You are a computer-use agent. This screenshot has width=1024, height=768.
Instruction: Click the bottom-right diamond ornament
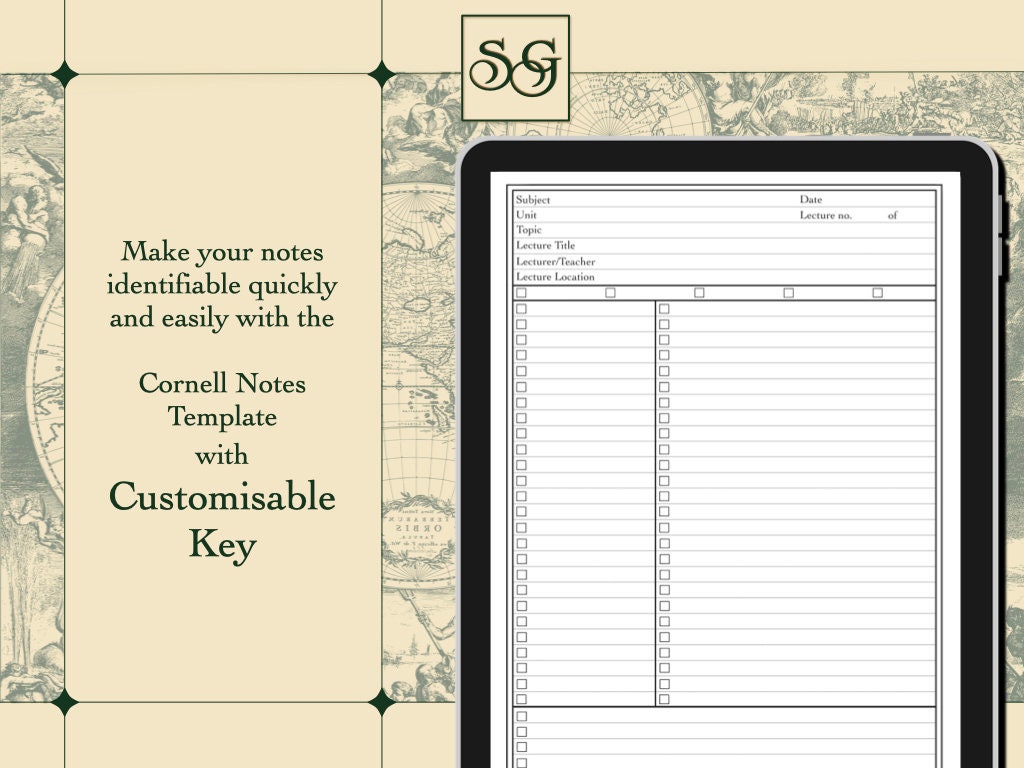(383, 699)
